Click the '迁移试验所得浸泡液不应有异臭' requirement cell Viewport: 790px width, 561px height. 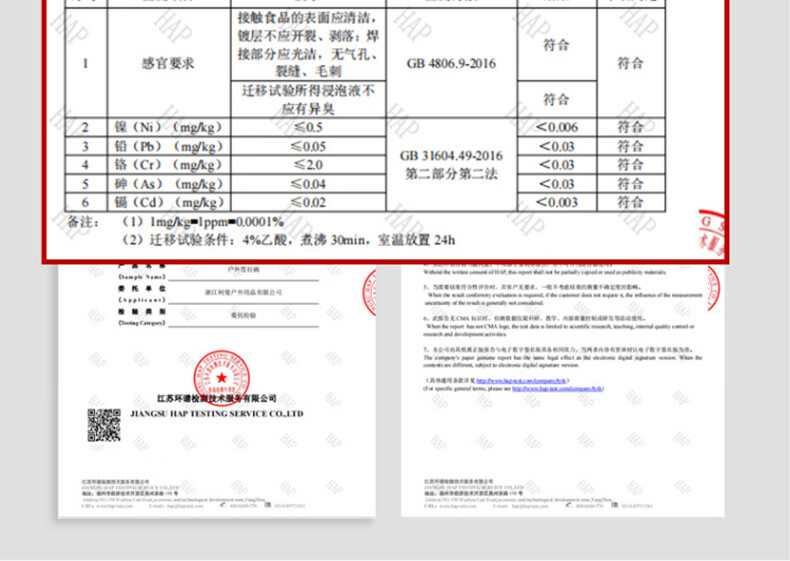coord(308,99)
